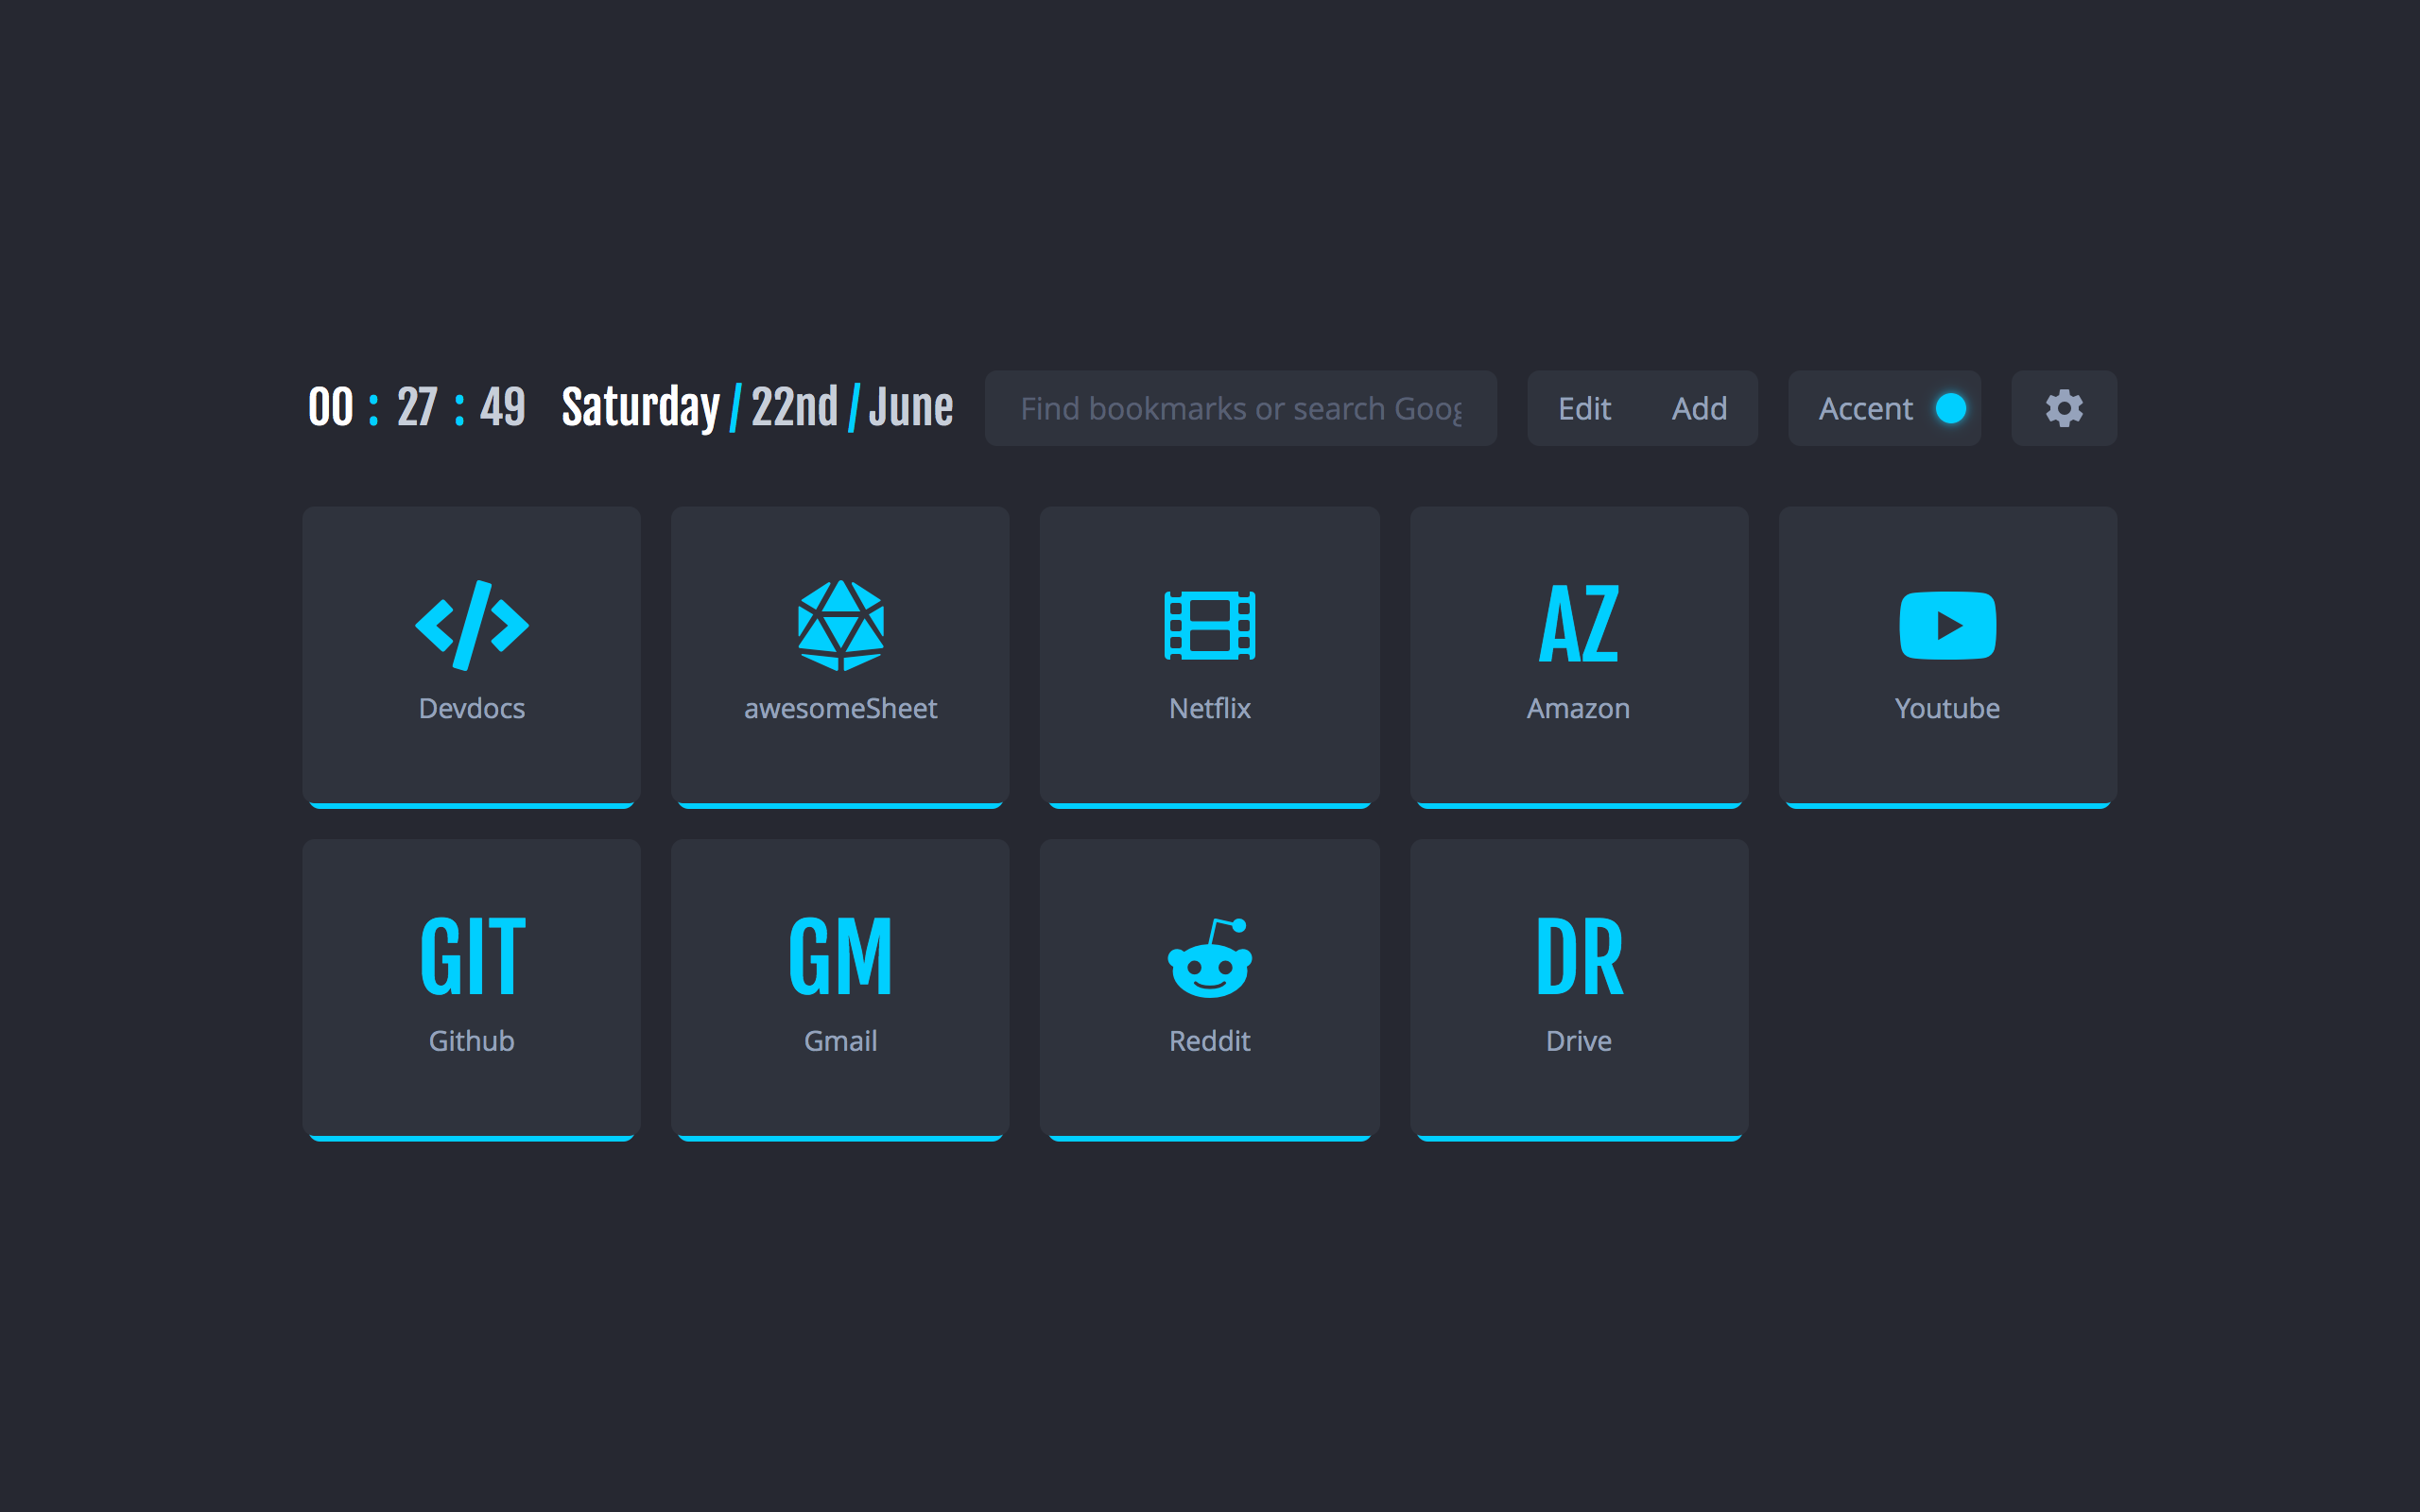Select the Amazon bookmark tile

(x=1578, y=656)
